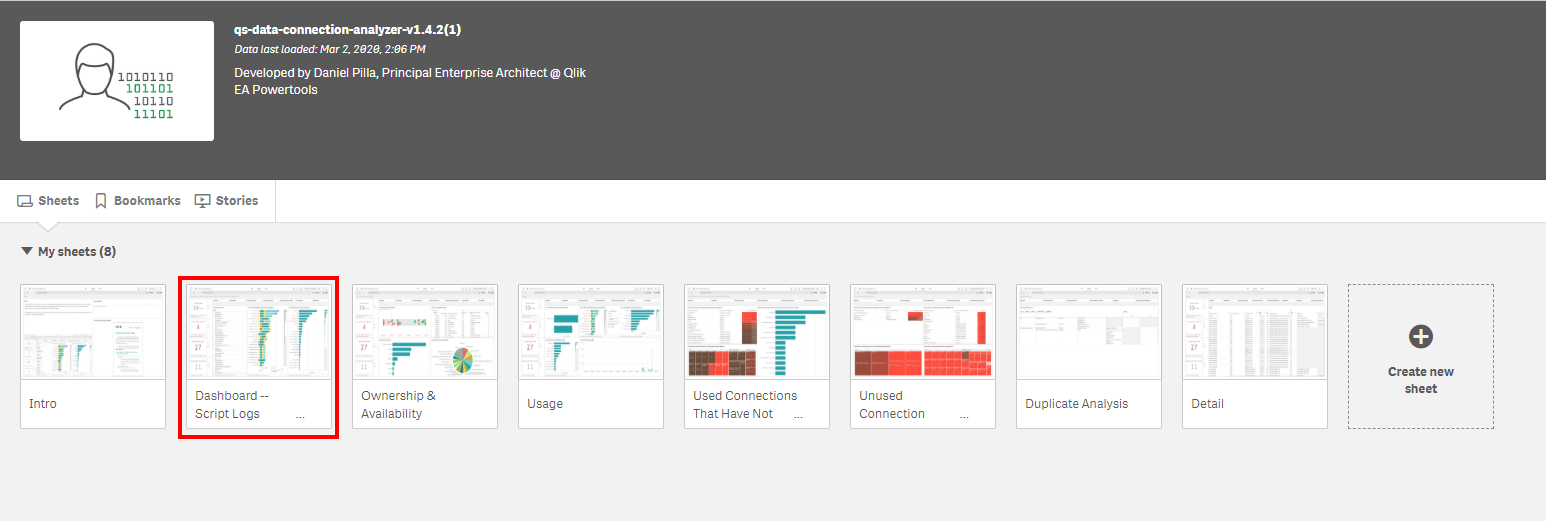Image resolution: width=1546 pixels, height=521 pixels.
Task: Click the My sheets (8) heading
Action: (x=77, y=252)
